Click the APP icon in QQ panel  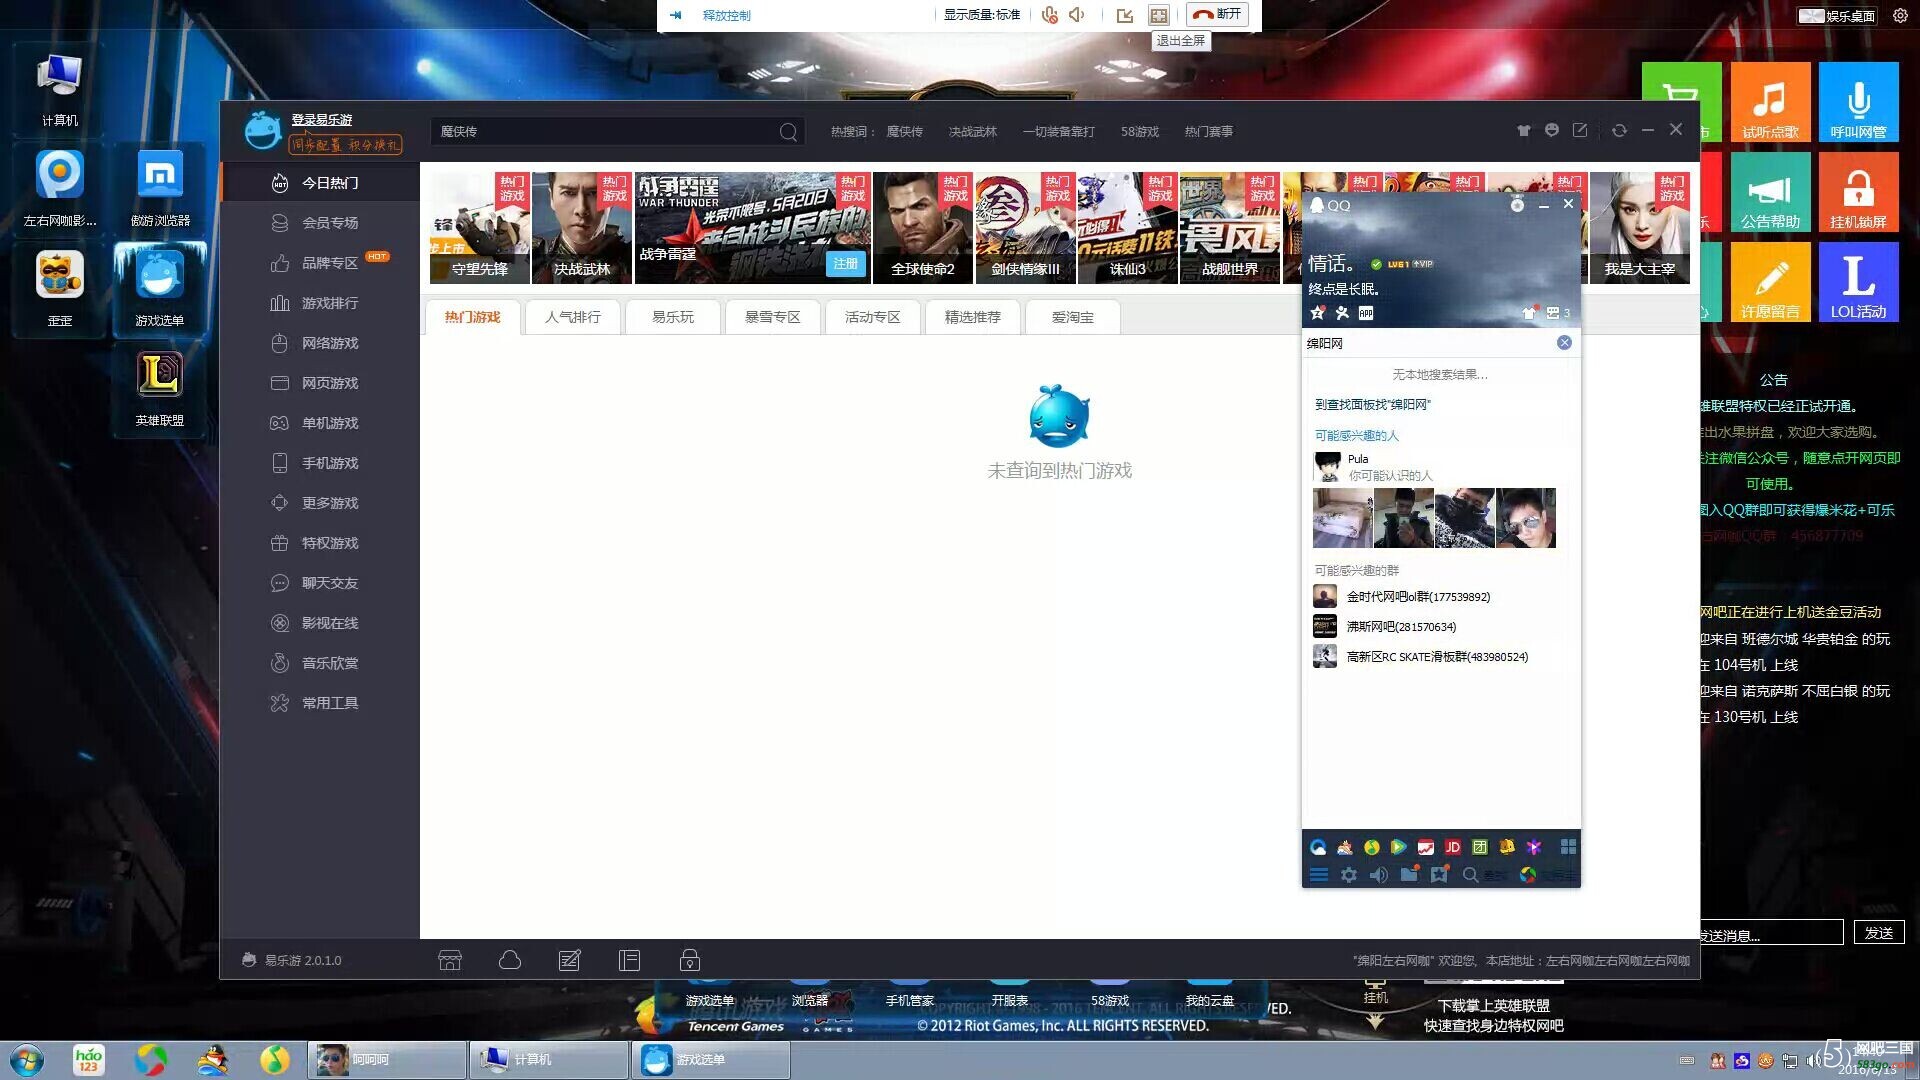point(1366,313)
